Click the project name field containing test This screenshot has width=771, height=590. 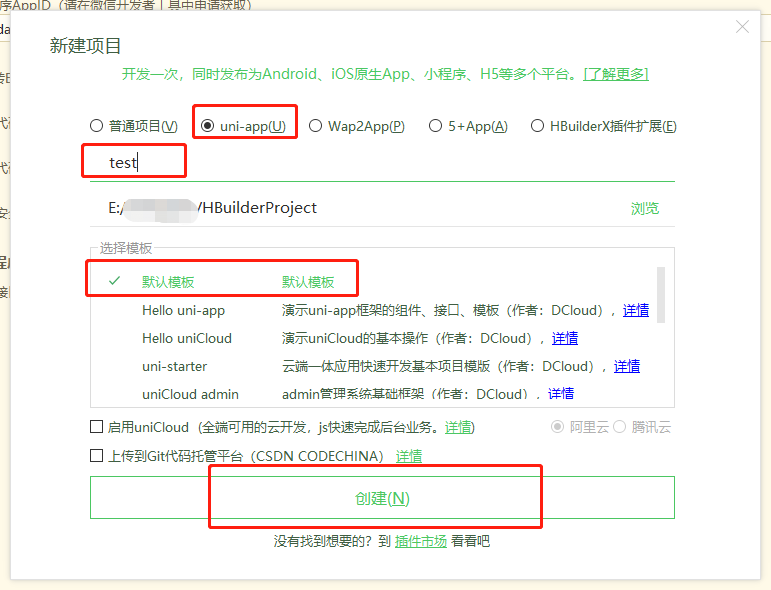[382, 163]
